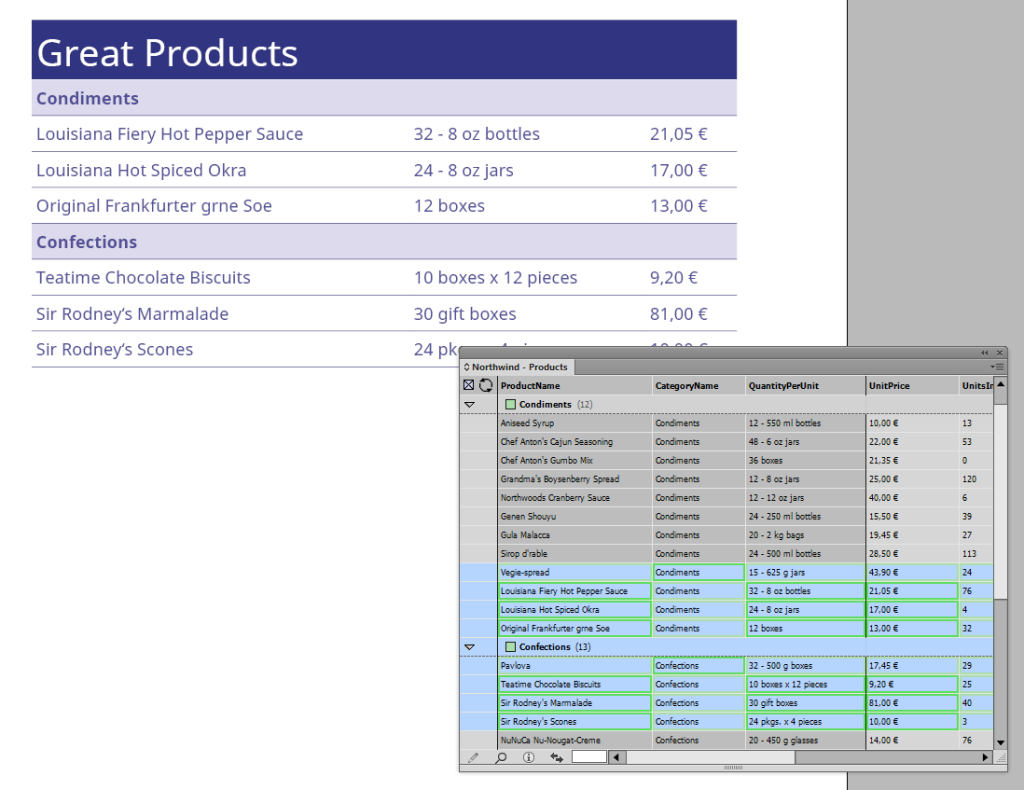Click the Pavlova product name cell
The height and width of the screenshot is (790, 1024).
point(575,665)
